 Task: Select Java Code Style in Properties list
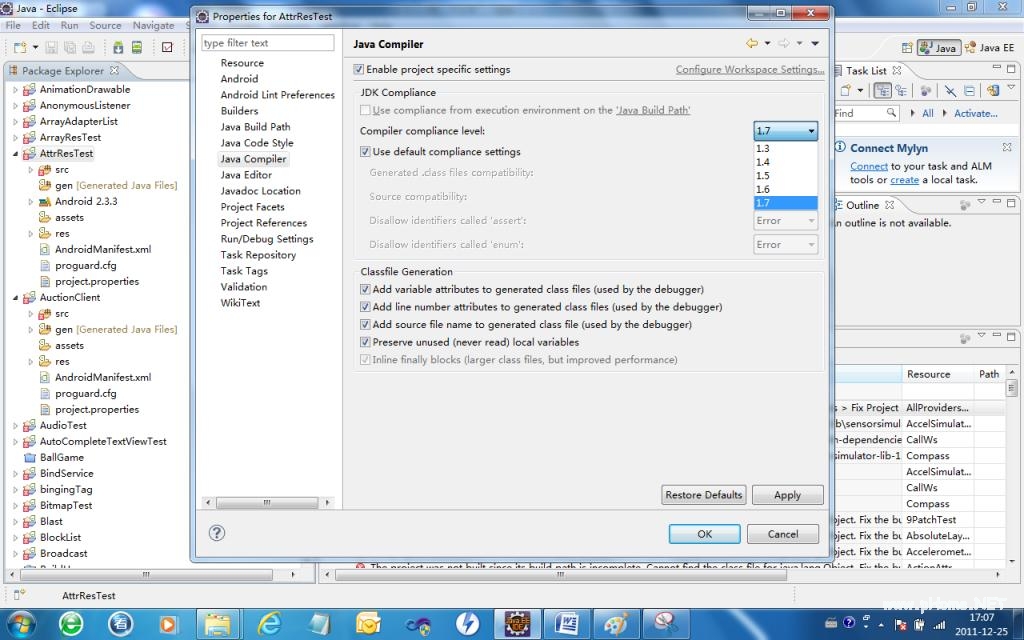click(257, 143)
